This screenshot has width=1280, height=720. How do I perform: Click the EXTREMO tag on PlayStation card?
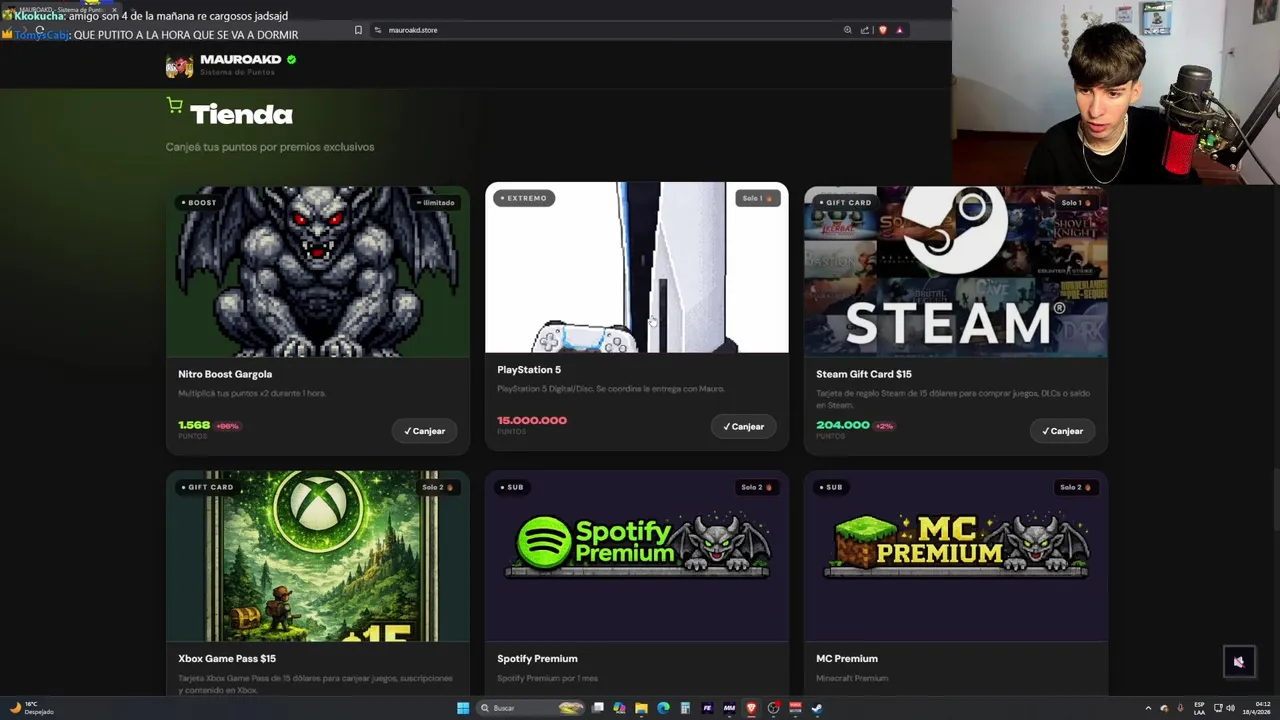click(x=523, y=198)
